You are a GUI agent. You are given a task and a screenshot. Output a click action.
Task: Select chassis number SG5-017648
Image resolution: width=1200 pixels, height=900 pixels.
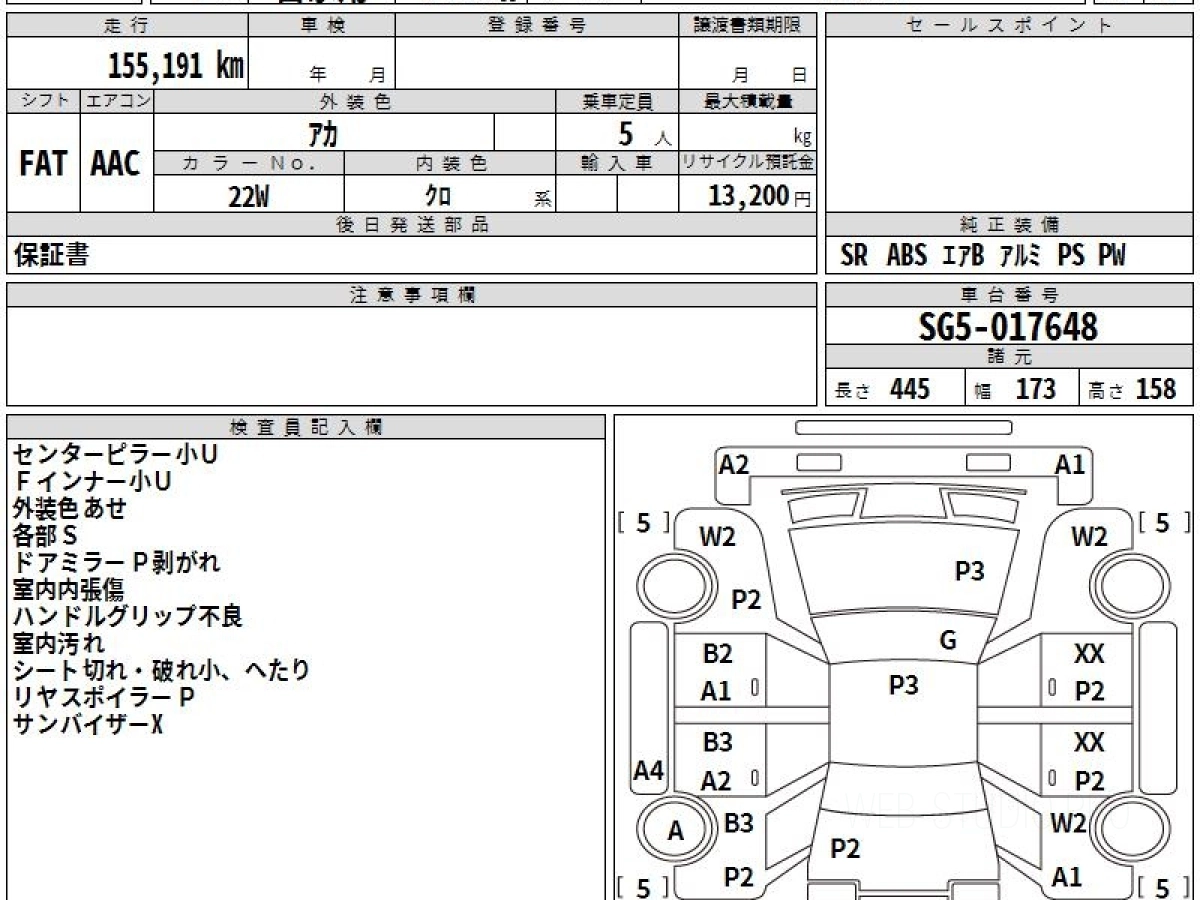click(1008, 326)
